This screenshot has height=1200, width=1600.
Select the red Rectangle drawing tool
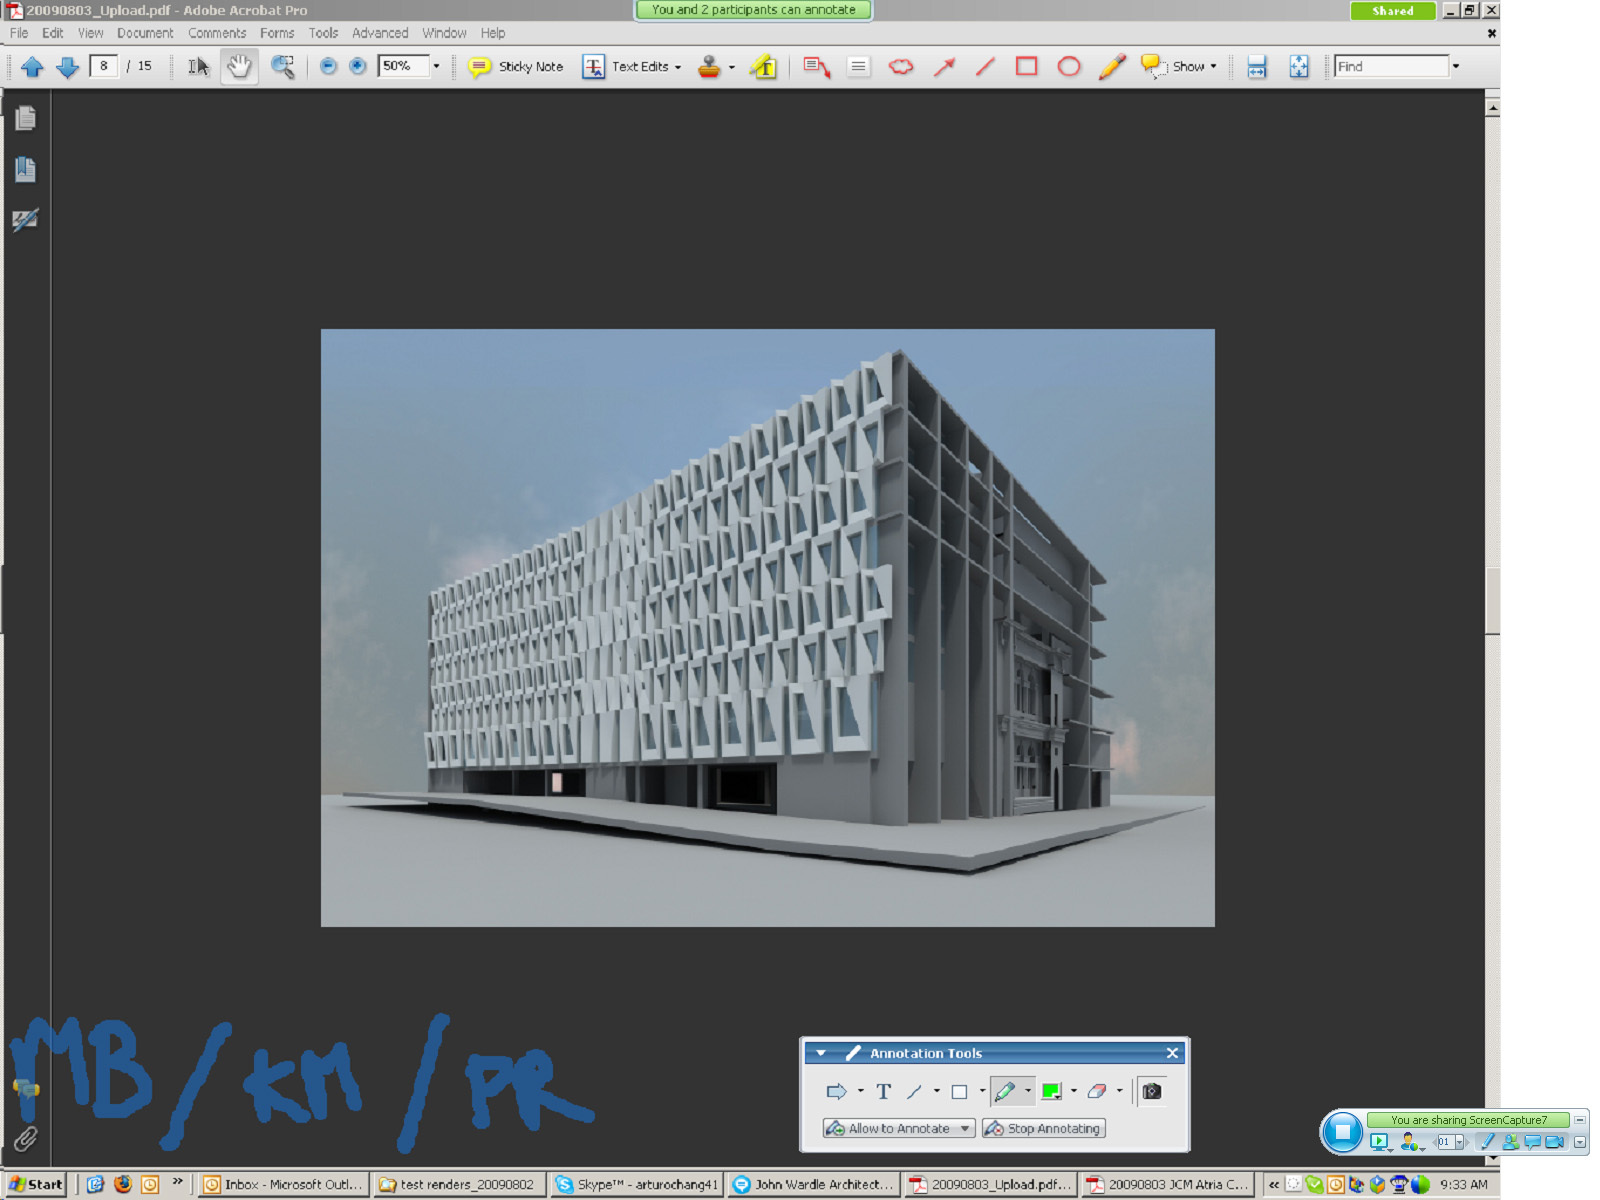tap(1026, 67)
